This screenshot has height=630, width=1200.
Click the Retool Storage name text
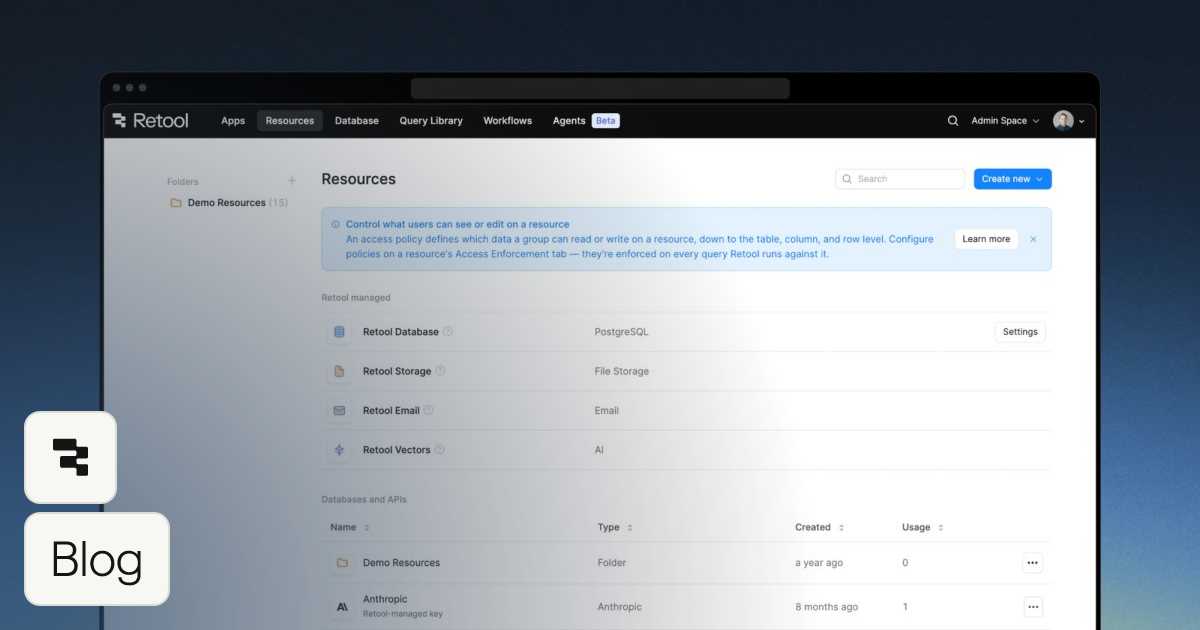[x=397, y=371]
